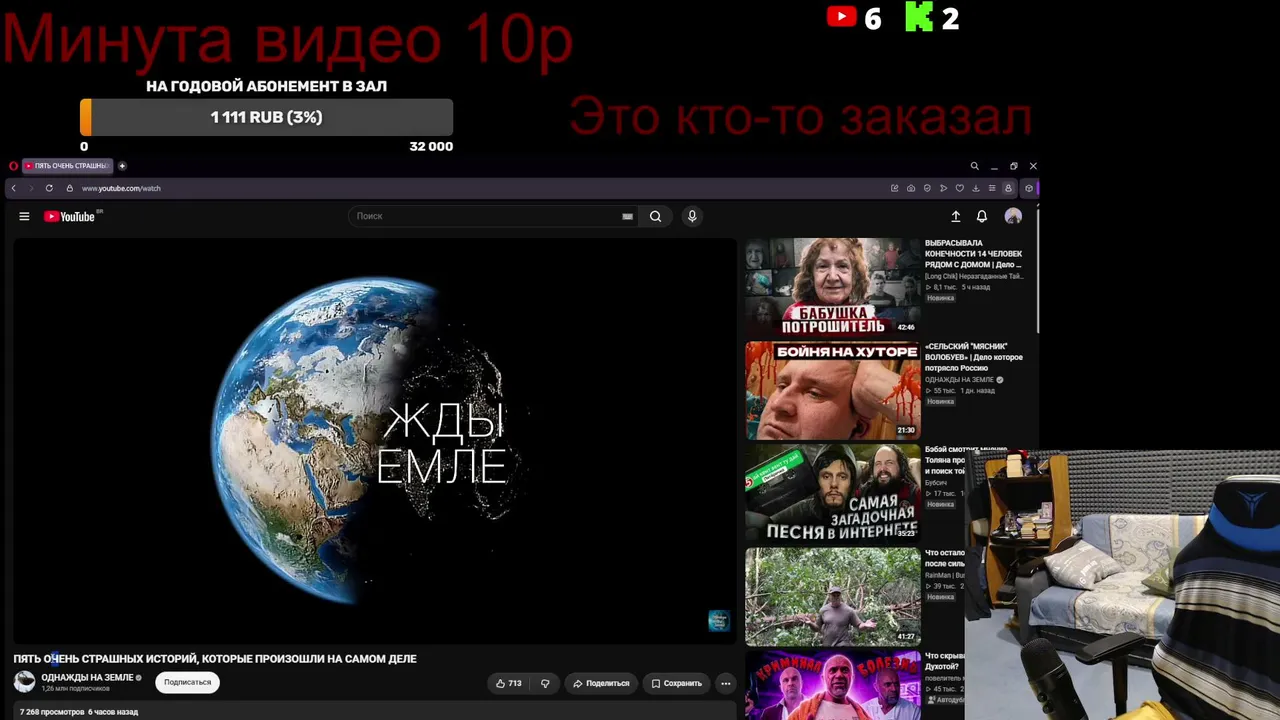Go back with the browser back arrow
The height and width of the screenshot is (720, 1280).
(13, 188)
